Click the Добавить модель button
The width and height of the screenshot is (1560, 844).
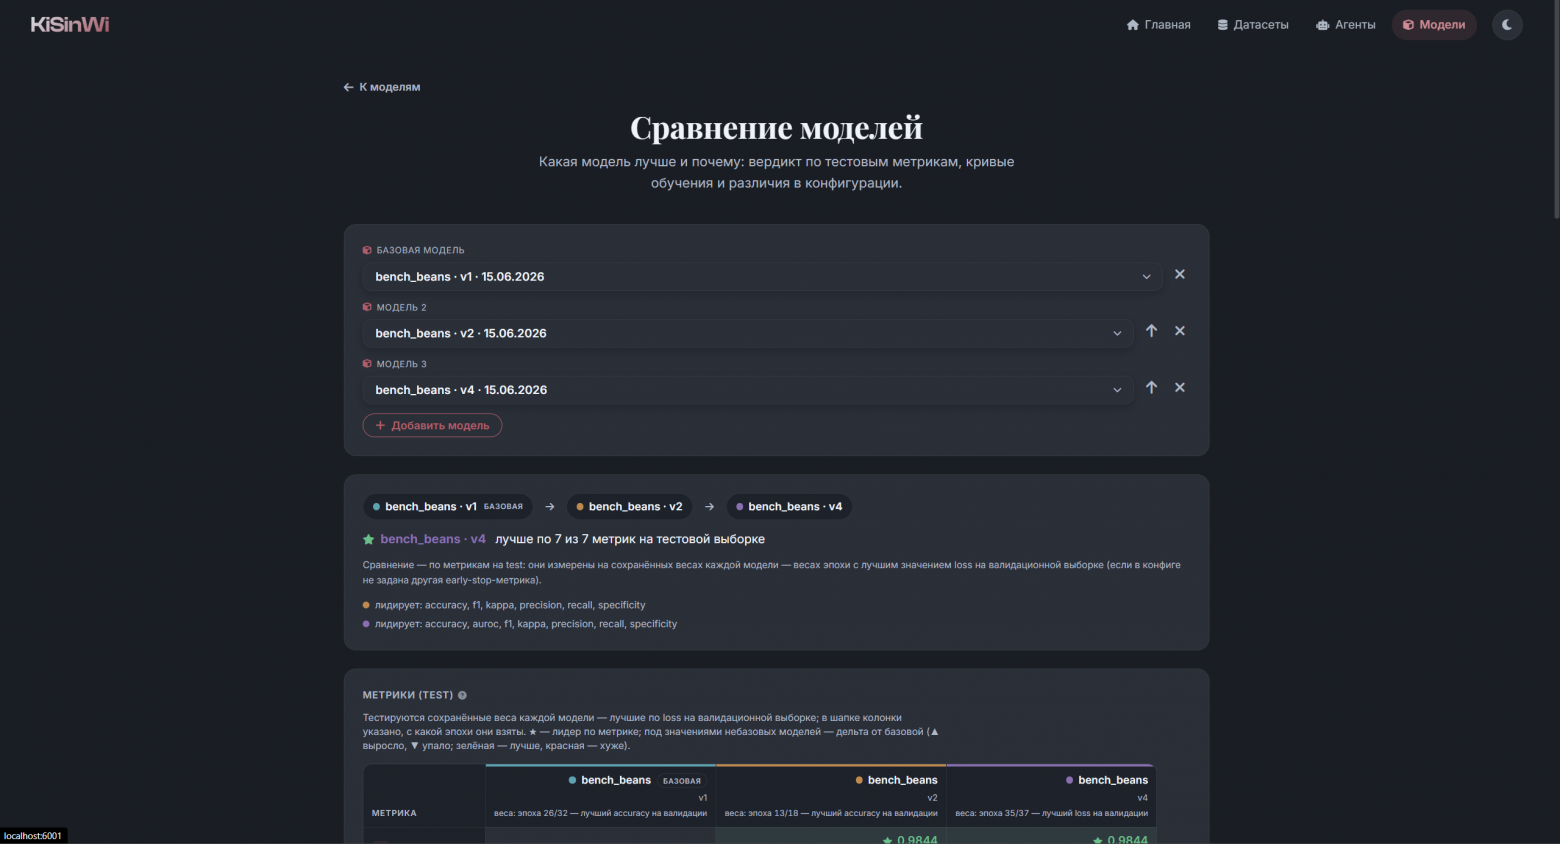pyautogui.click(x=432, y=426)
